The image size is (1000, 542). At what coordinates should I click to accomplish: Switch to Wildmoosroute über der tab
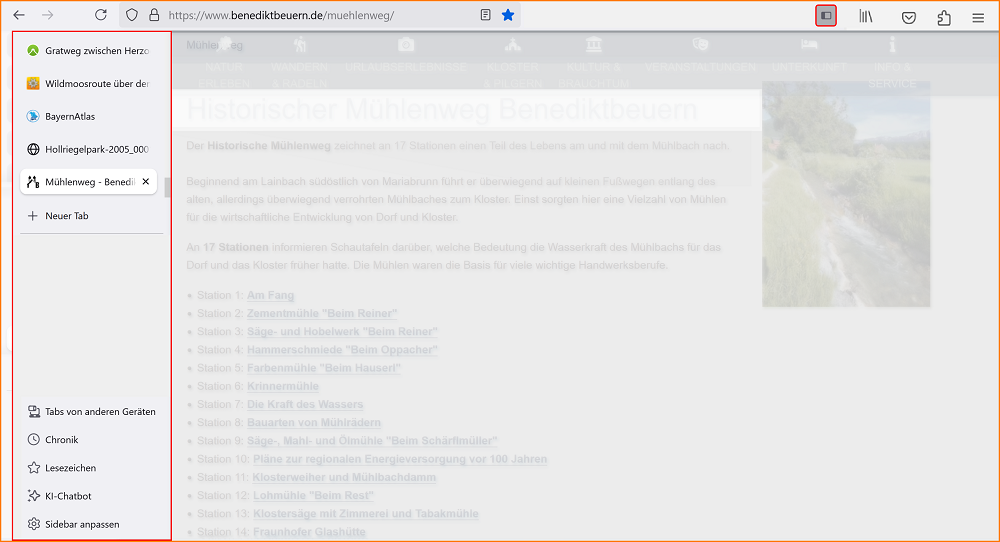click(x=89, y=84)
